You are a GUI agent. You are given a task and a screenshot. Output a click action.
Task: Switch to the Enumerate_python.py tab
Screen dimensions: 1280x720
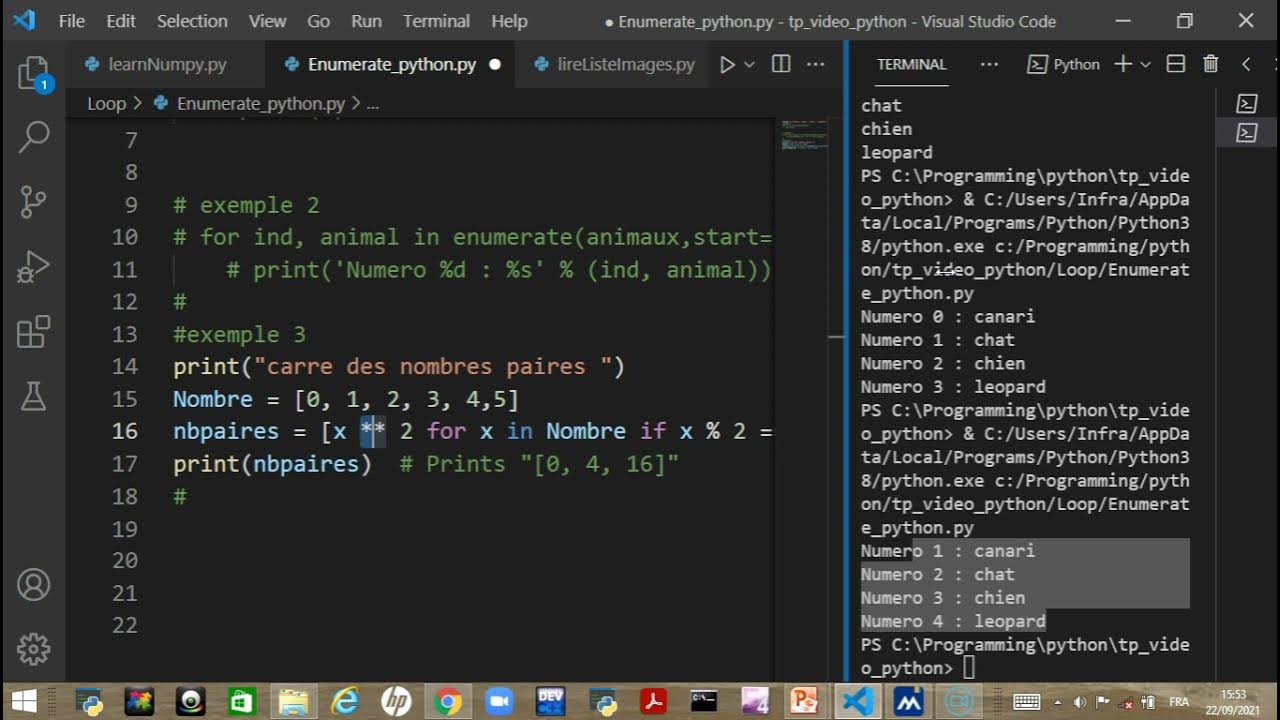click(391, 64)
